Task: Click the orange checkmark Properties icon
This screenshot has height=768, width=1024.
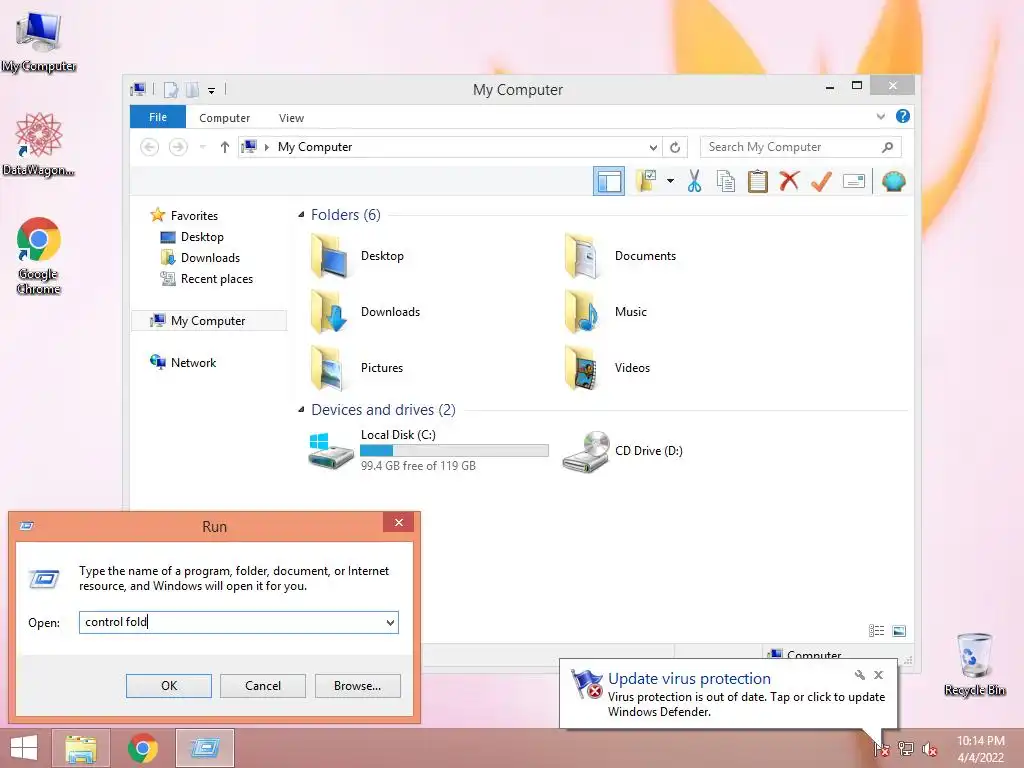Action: click(x=821, y=181)
